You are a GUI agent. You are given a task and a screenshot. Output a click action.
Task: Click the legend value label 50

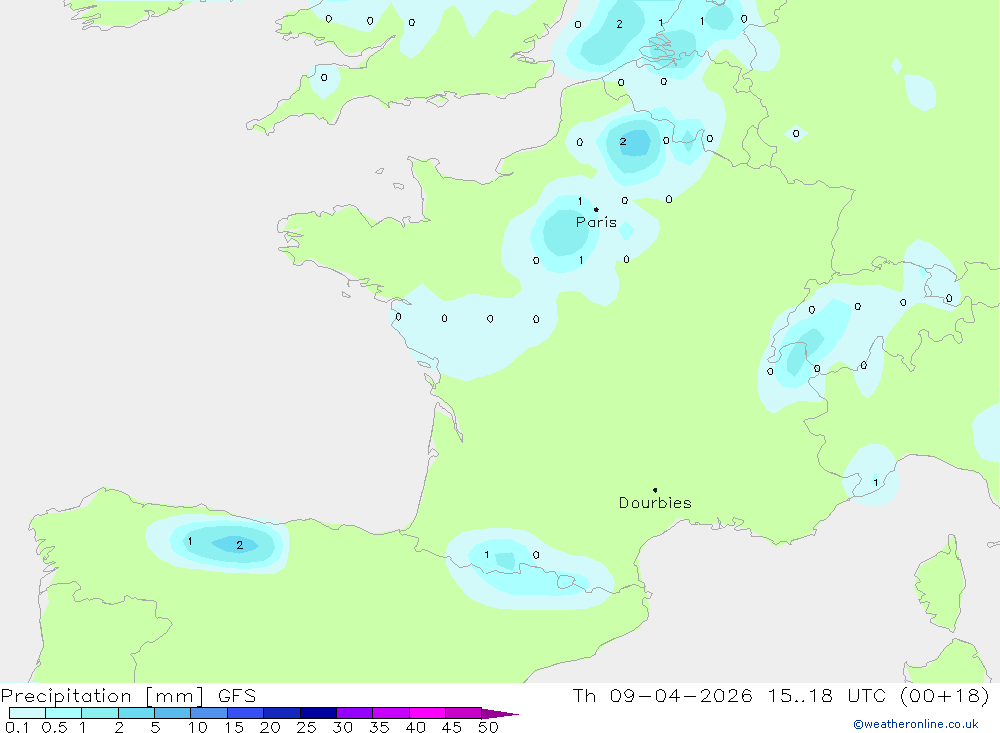[488, 727]
